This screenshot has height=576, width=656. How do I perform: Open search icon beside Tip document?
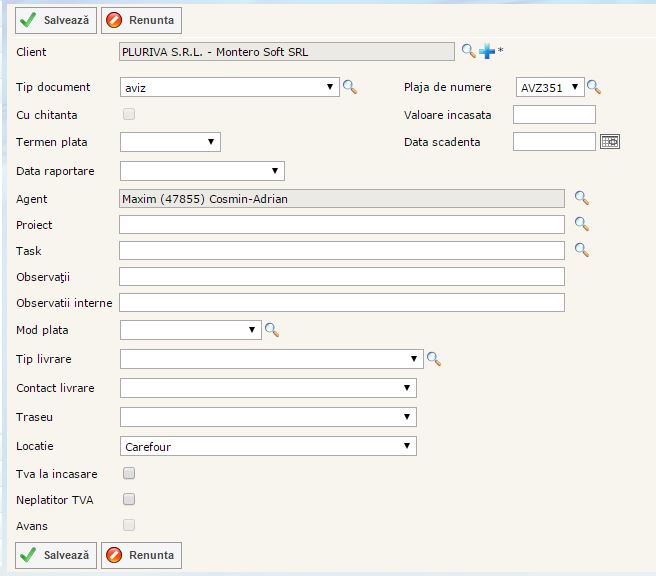pyautogui.click(x=350, y=87)
